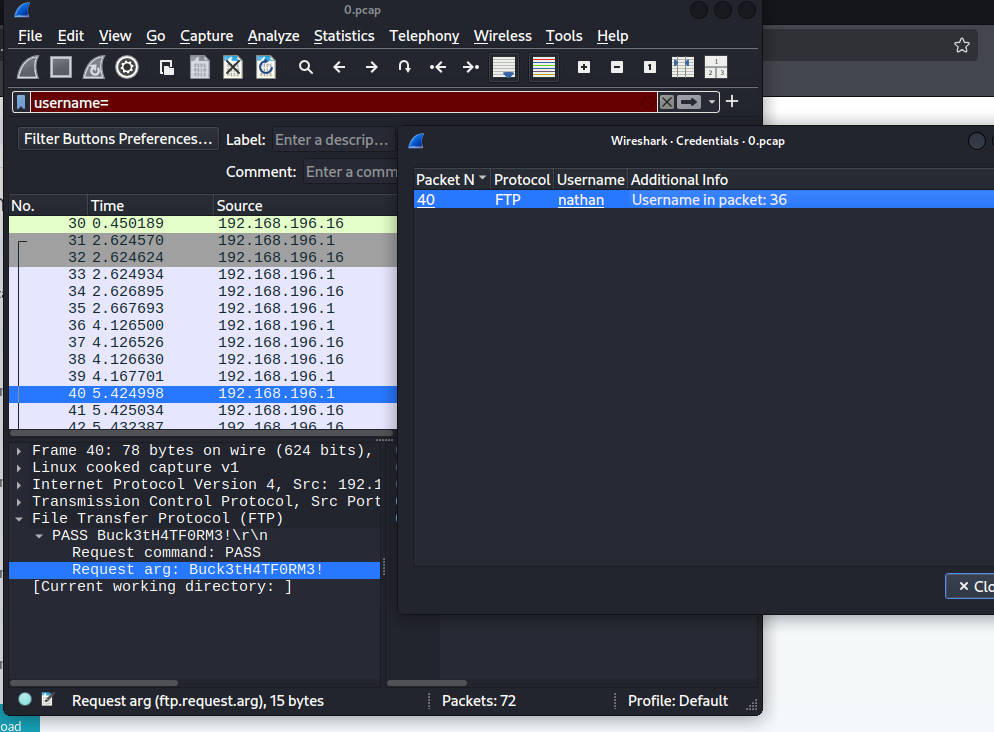Go back in packet history
This screenshot has height=732, width=994.
pyautogui.click(x=339, y=67)
